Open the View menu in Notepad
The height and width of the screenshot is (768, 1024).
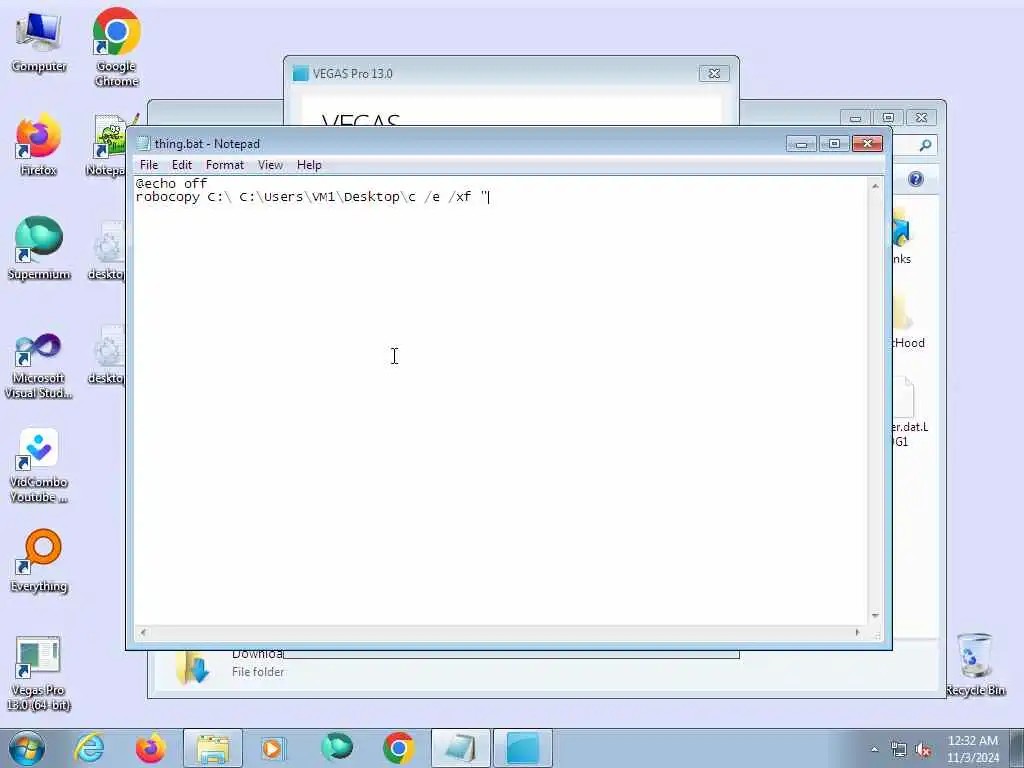tap(270, 165)
